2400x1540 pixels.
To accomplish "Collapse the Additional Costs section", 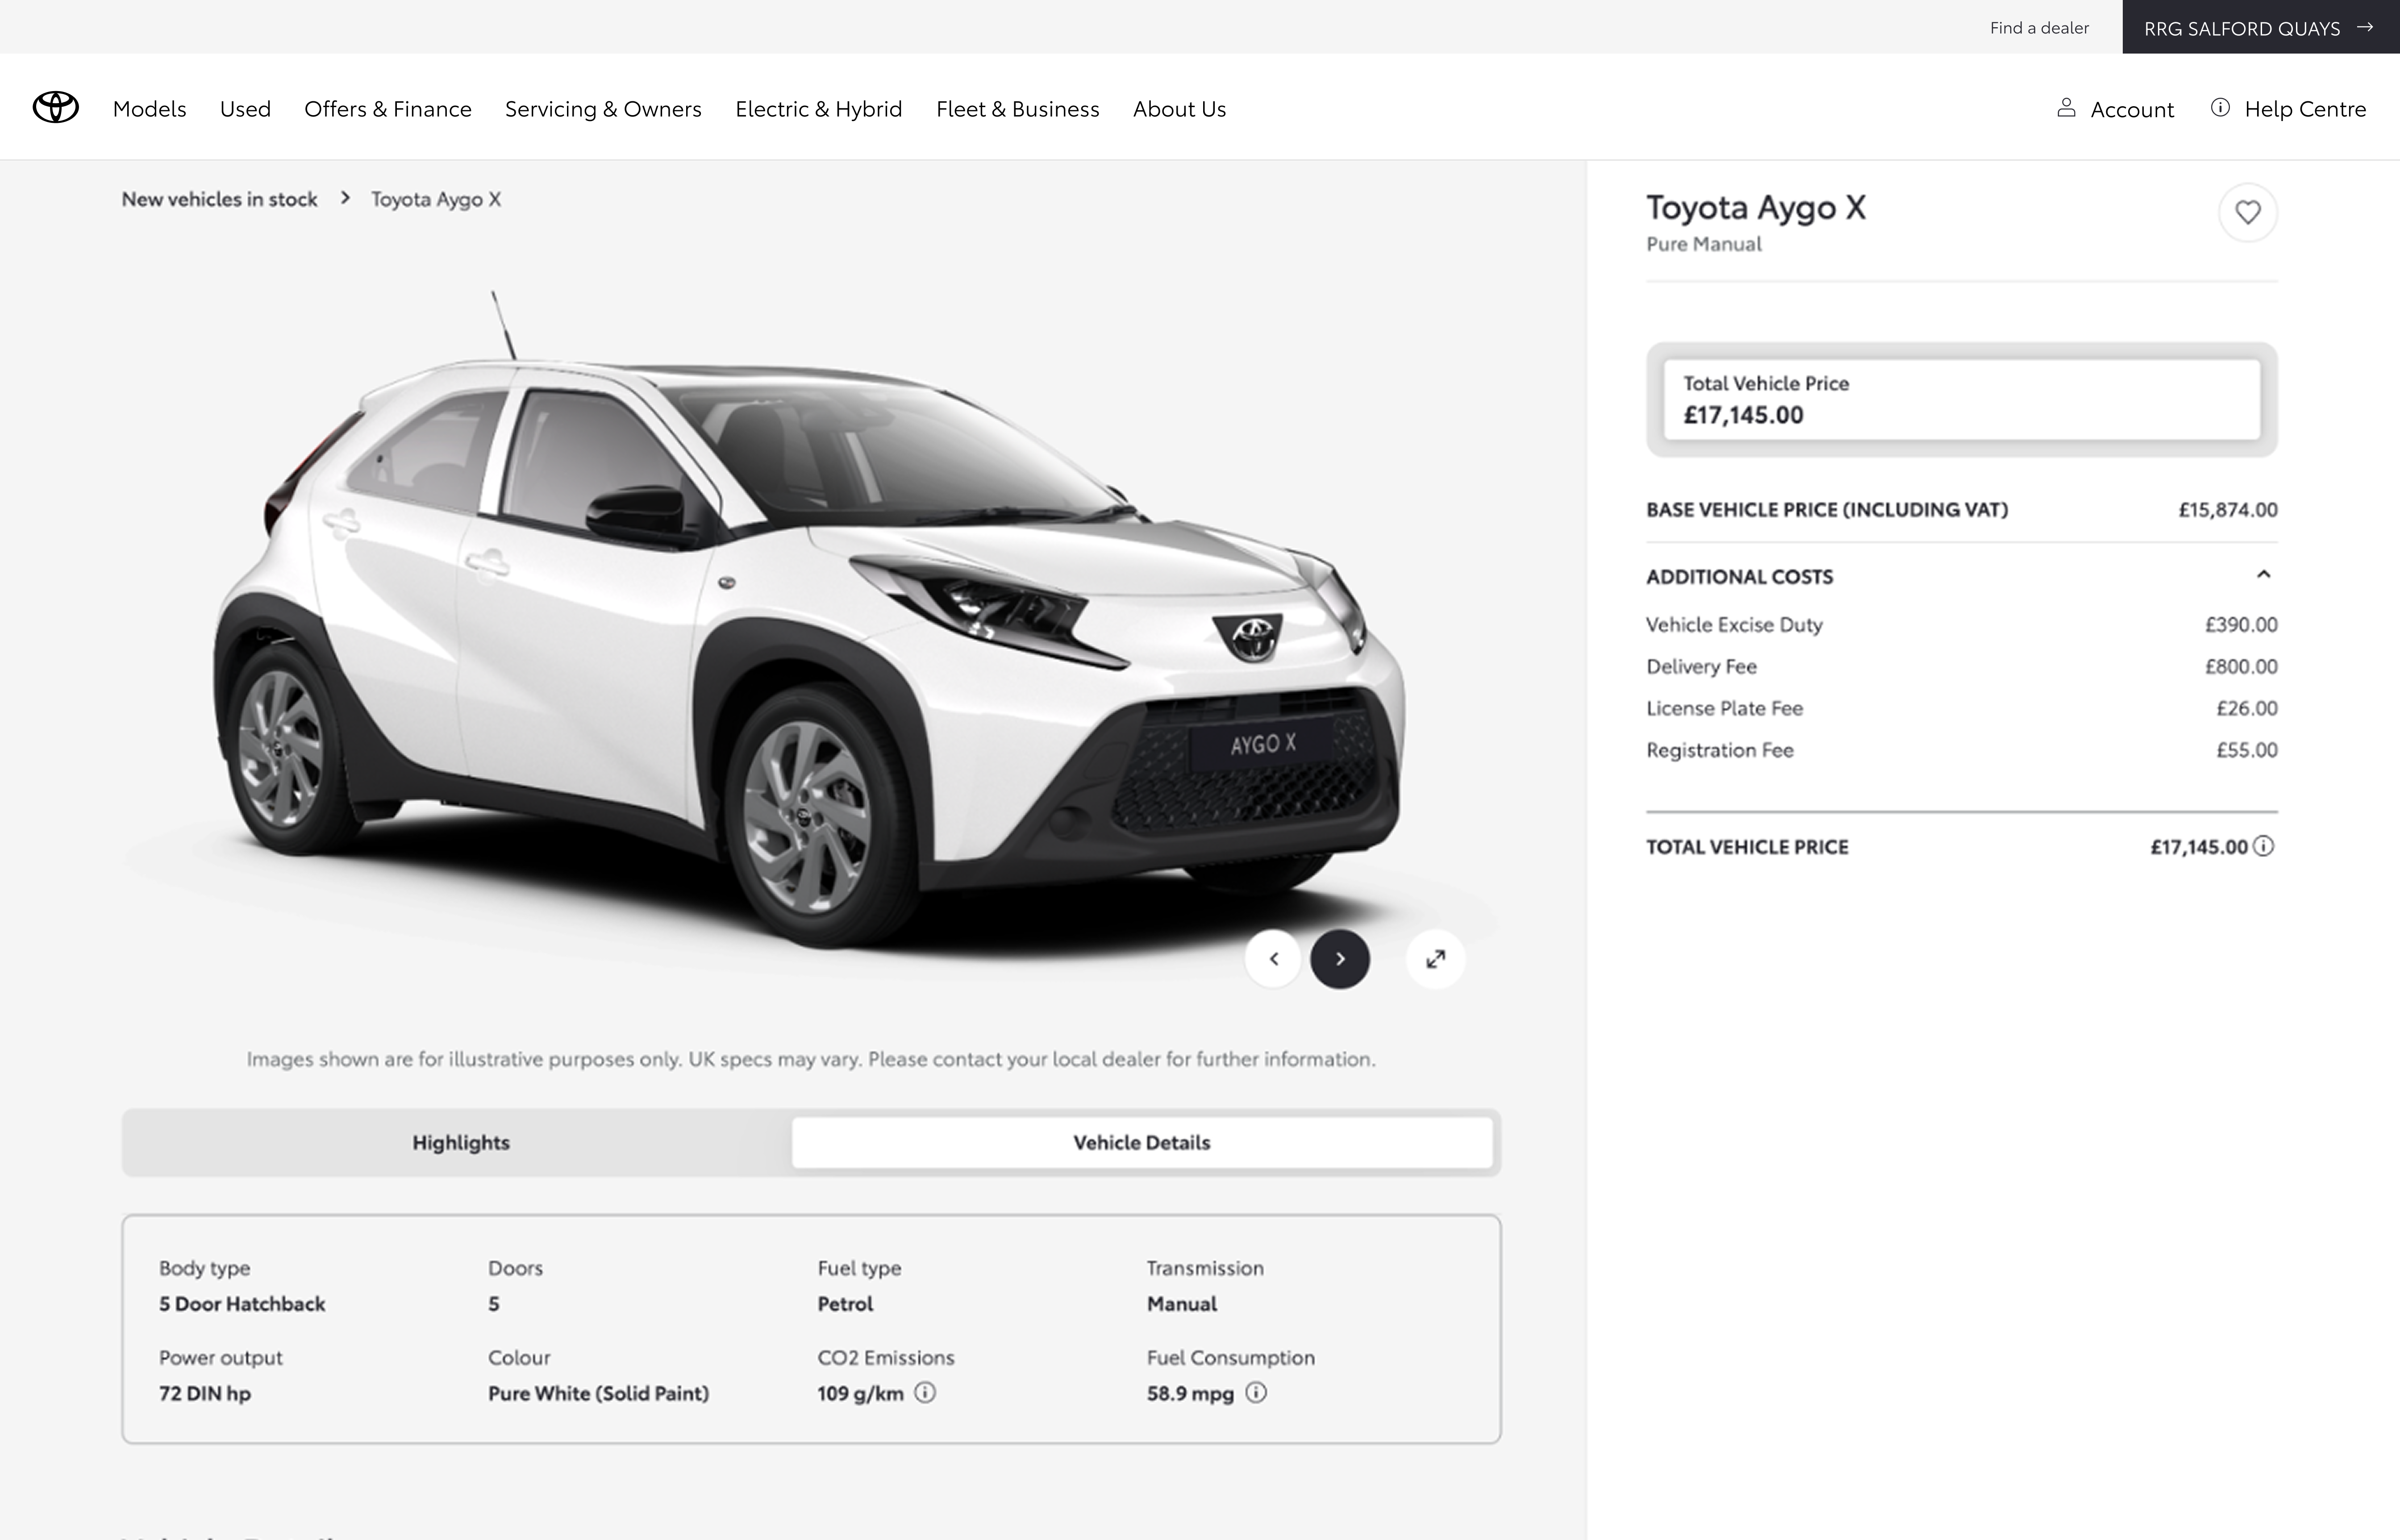I will 2264,575.
